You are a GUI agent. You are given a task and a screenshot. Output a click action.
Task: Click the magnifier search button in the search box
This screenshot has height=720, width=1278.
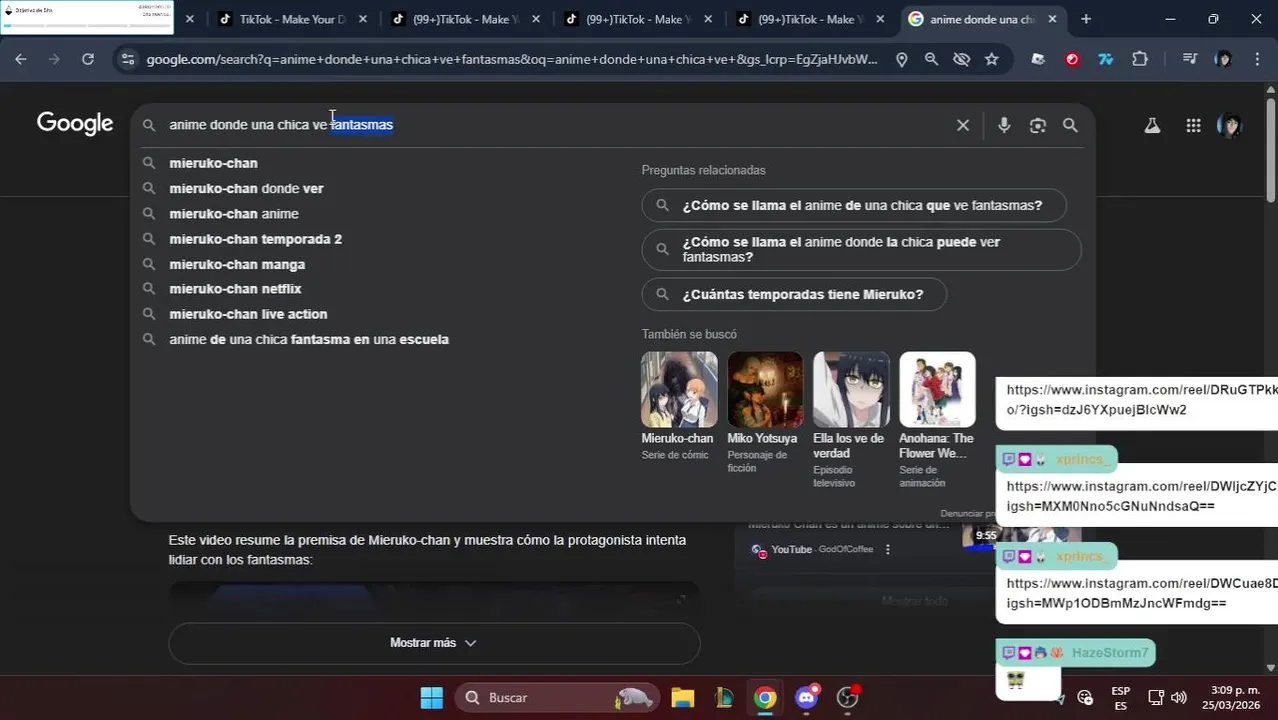coord(1070,125)
